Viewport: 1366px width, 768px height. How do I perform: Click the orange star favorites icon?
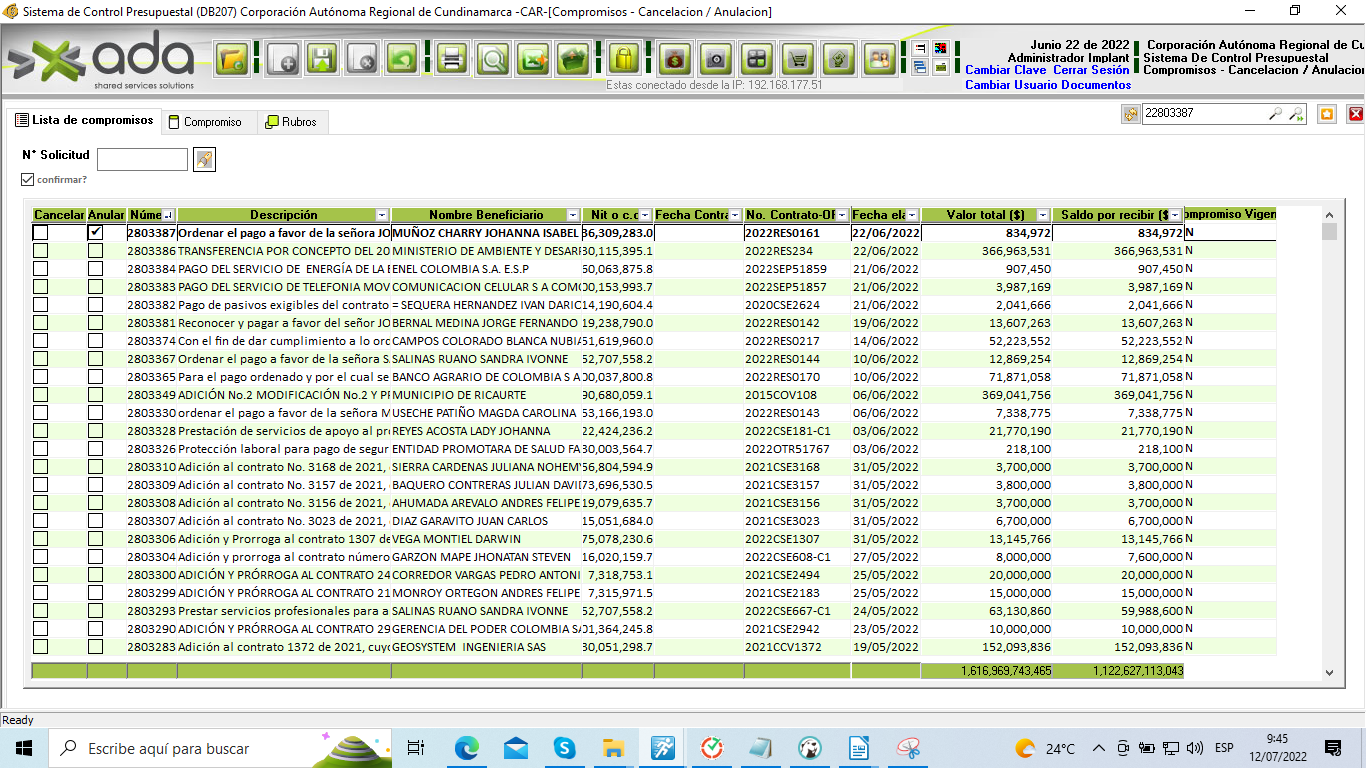[1326, 114]
